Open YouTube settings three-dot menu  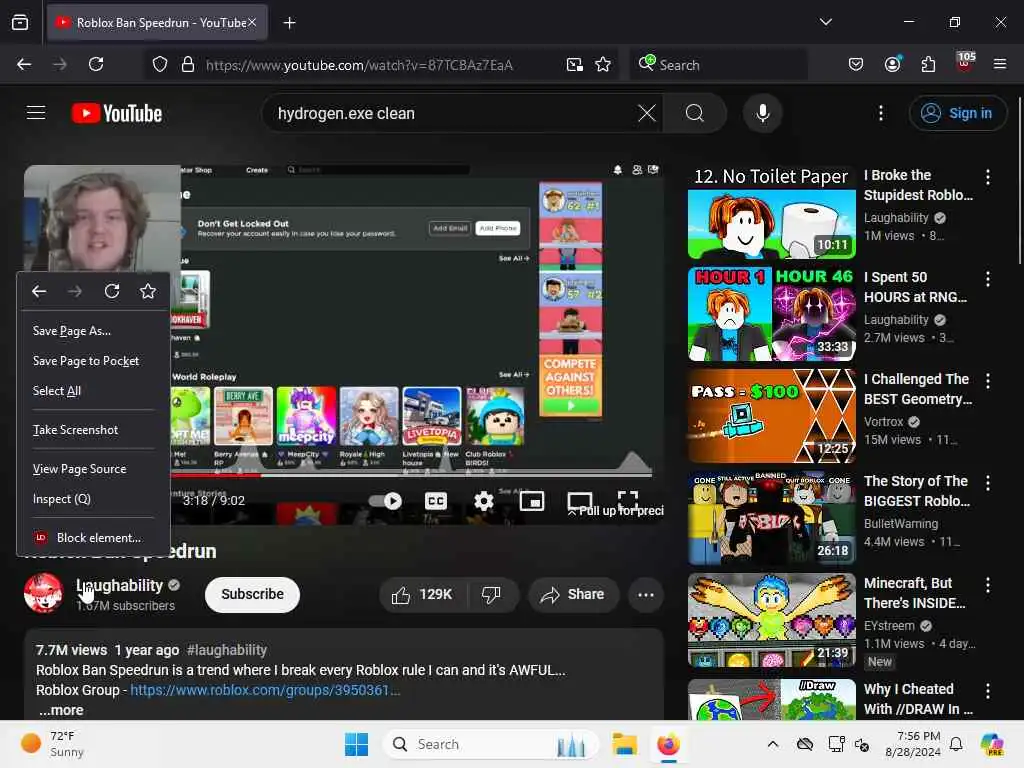click(x=880, y=113)
